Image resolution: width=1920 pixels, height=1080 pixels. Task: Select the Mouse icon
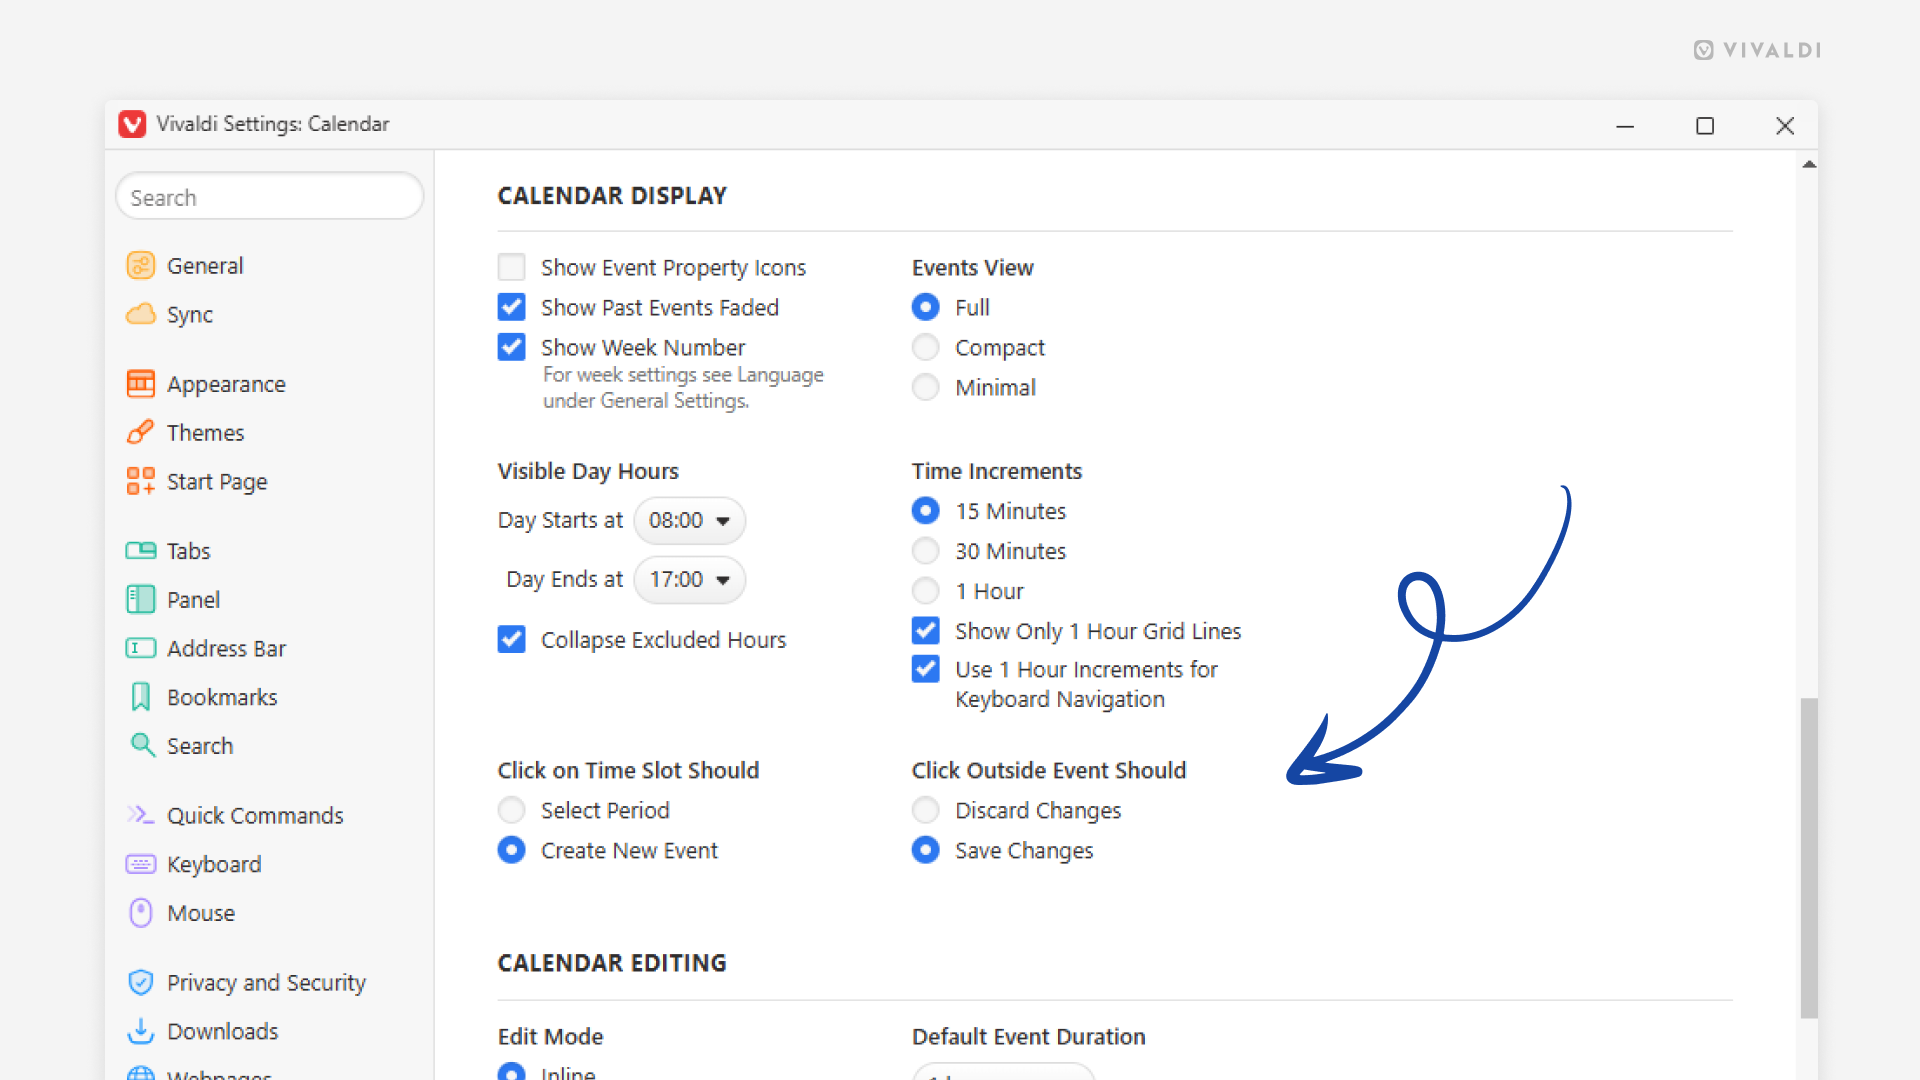coord(141,913)
